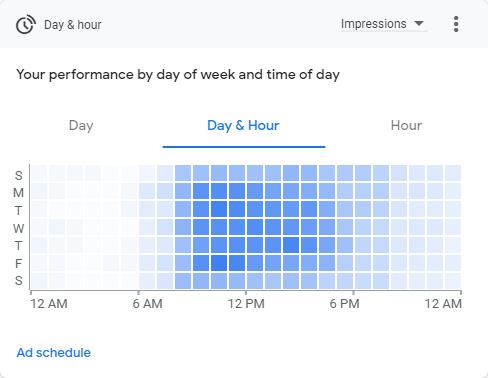Switch to the Hour tab

(406, 126)
